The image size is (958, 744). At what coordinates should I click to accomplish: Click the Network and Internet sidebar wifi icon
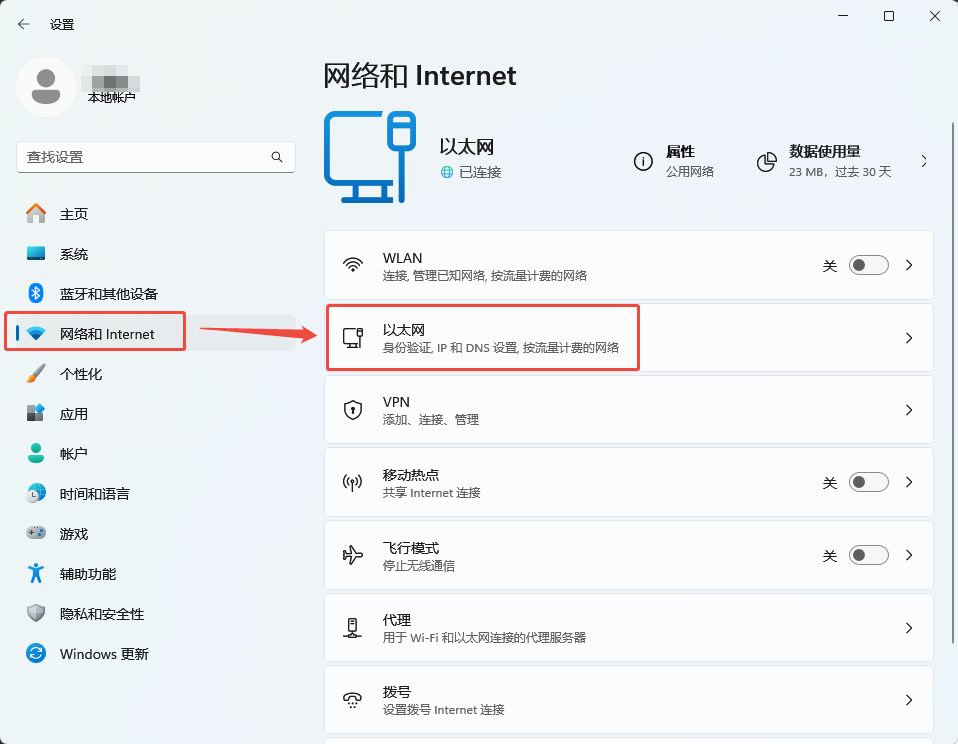click(36, 334)
